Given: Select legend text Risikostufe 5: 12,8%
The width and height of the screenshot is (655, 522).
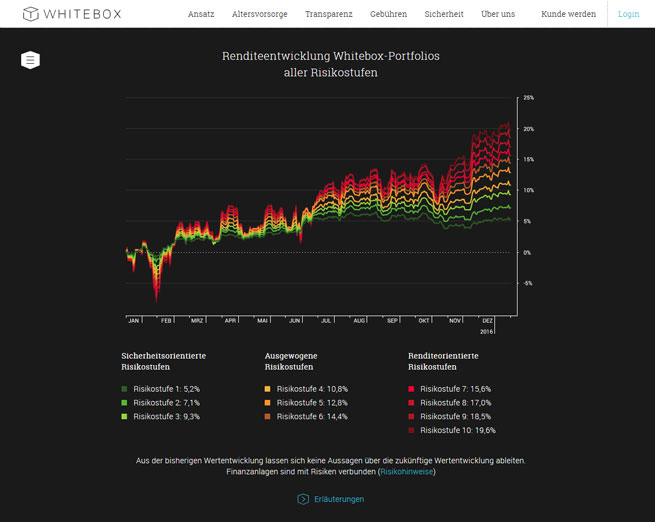Looking at the screenshot, I should (312, 403).
